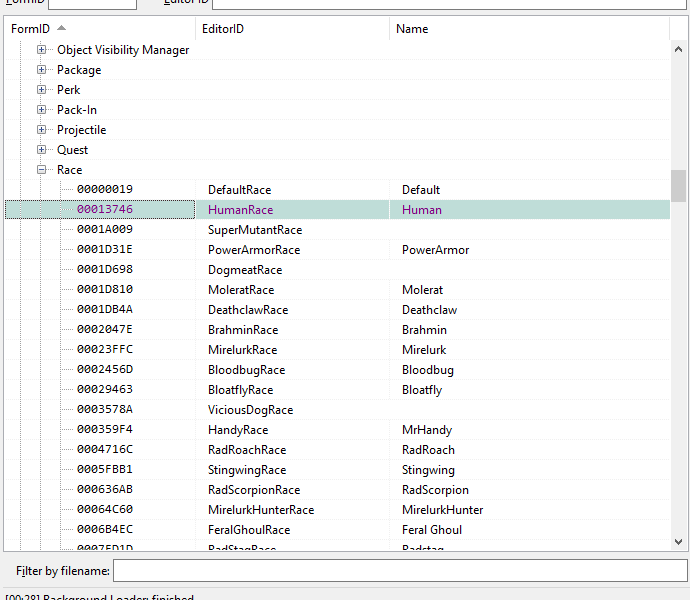Screen dimensions: 690x600
Task: Expand the Perk tree node
Action: tap(42, 90)
